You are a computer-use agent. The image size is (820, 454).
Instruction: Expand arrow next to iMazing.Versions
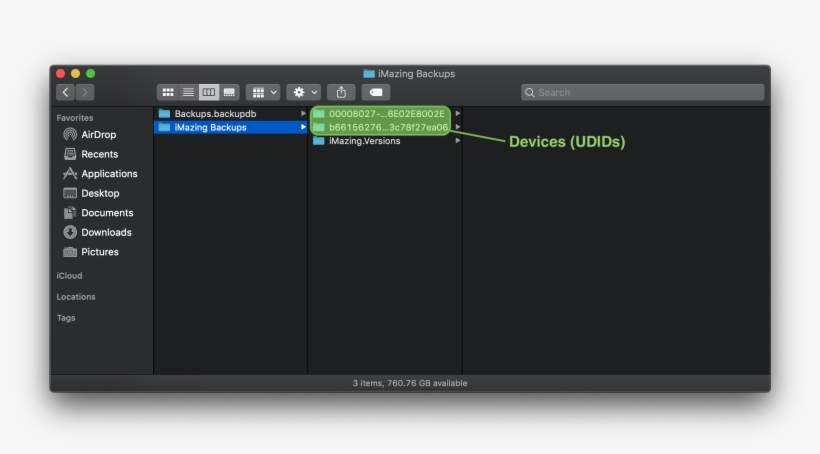click(458, 141)
